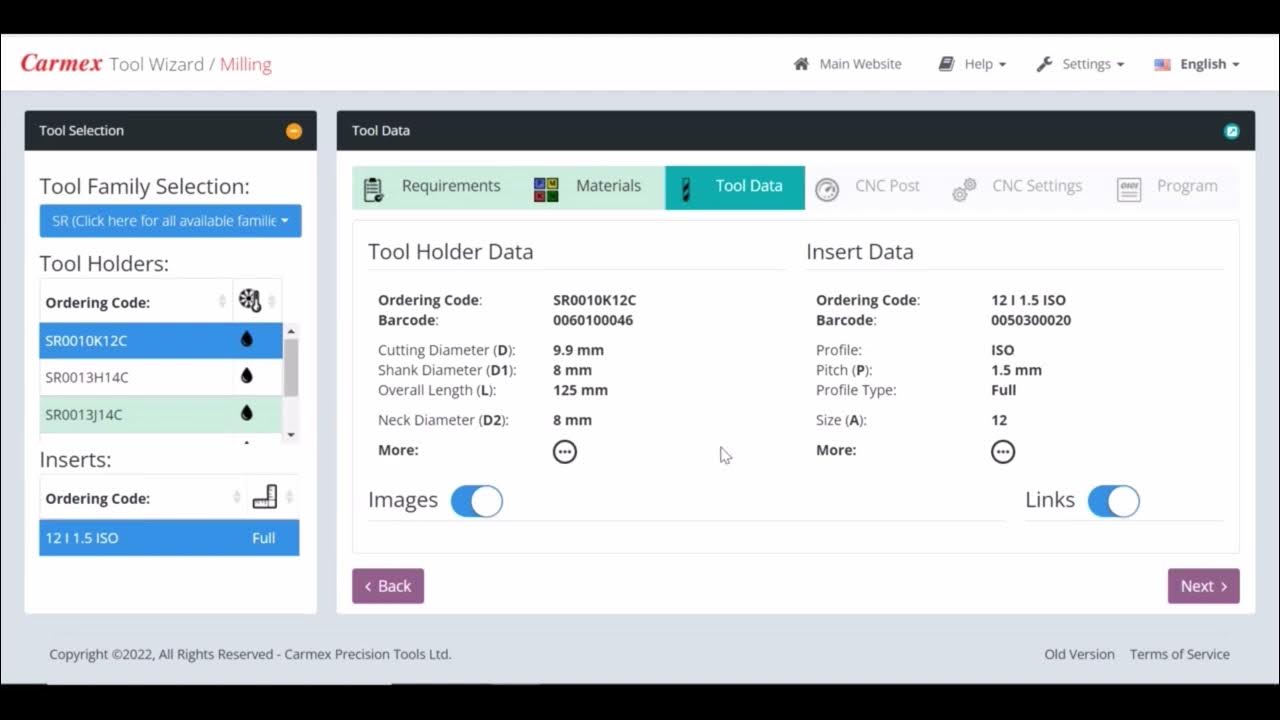Click the Main Website home icon
Screen dimensions: 1280x720
click(801, 64)
